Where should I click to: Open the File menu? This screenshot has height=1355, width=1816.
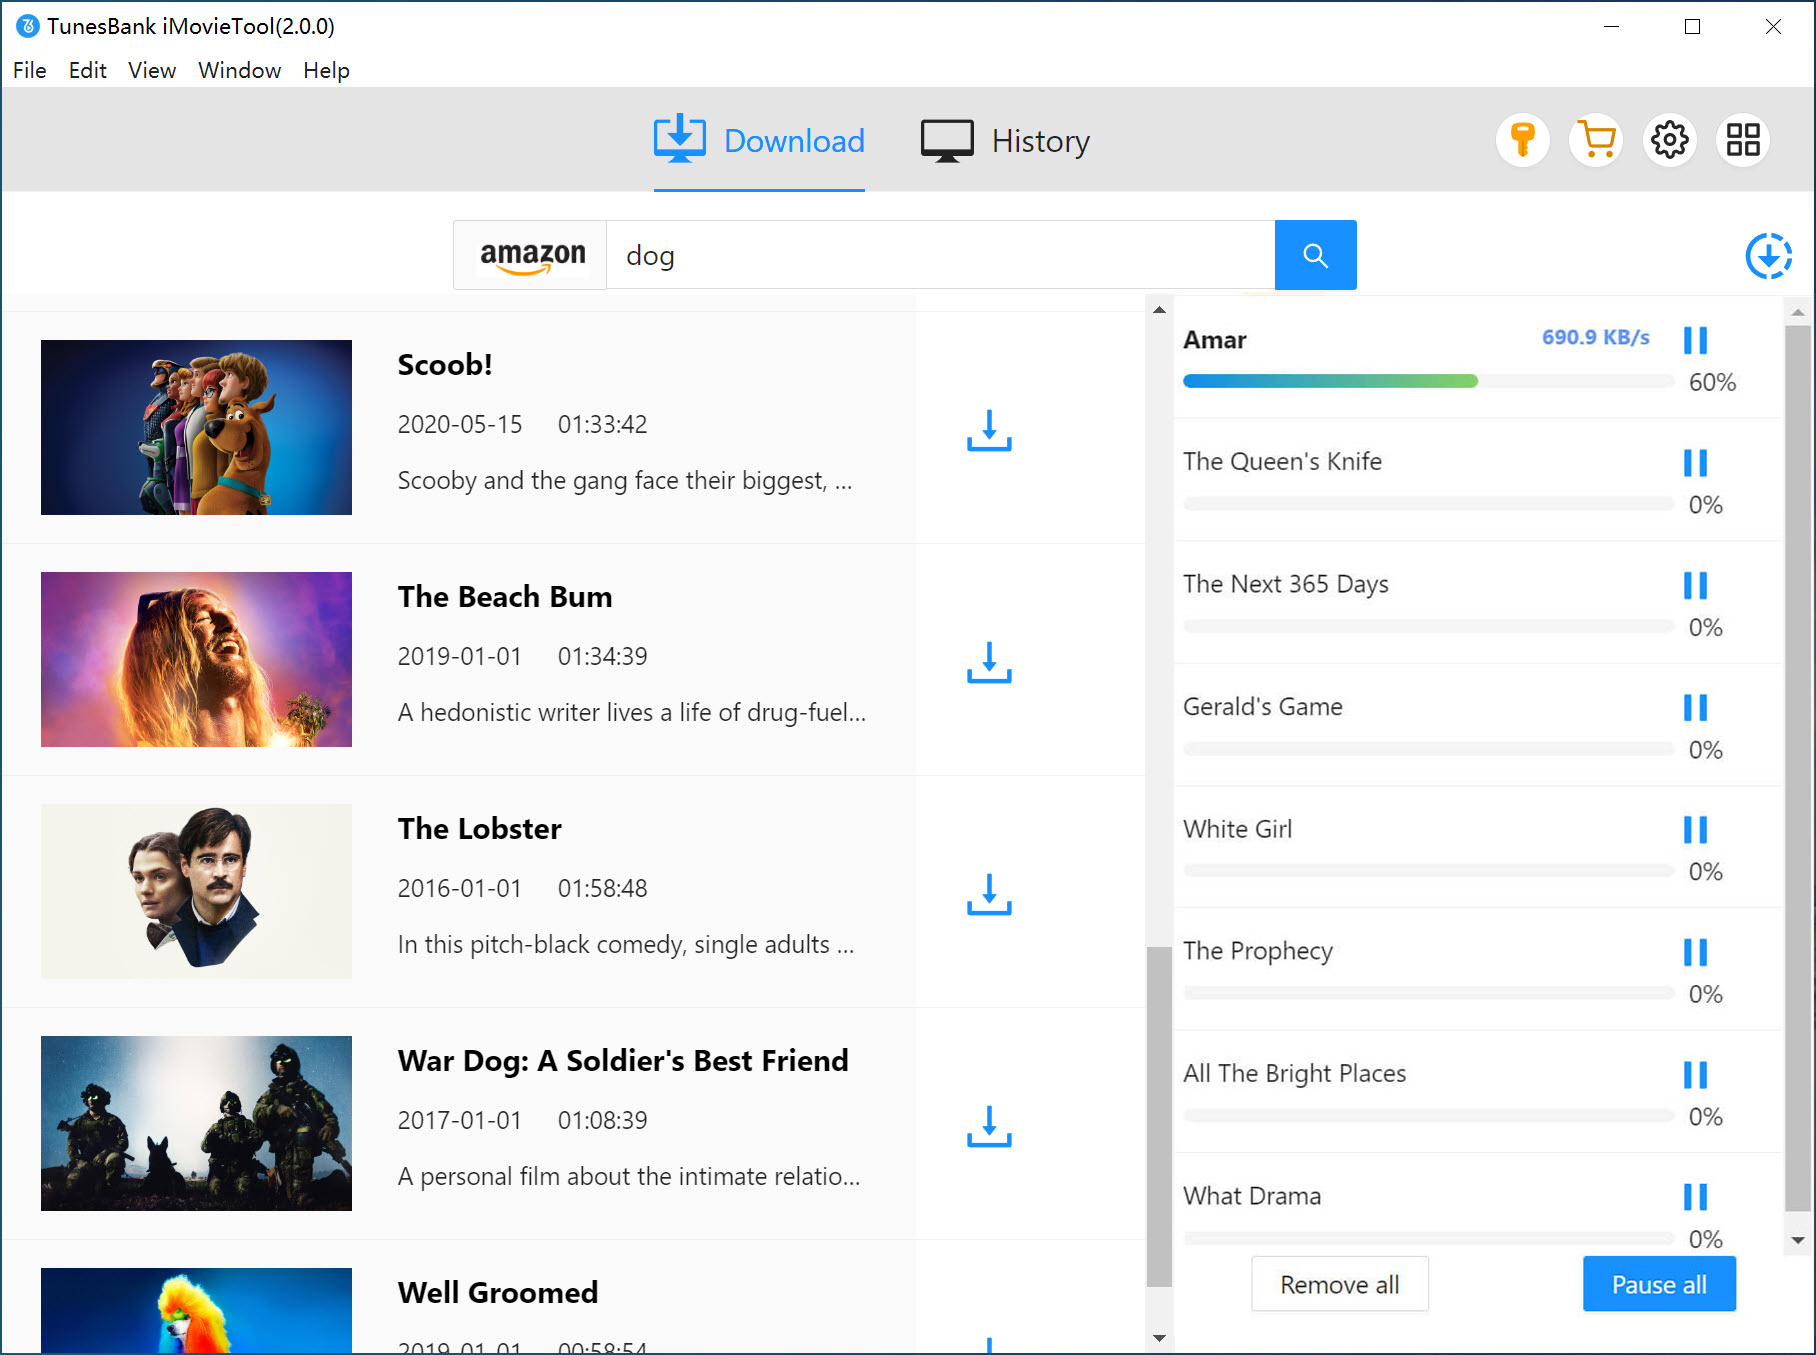[30, 70]
